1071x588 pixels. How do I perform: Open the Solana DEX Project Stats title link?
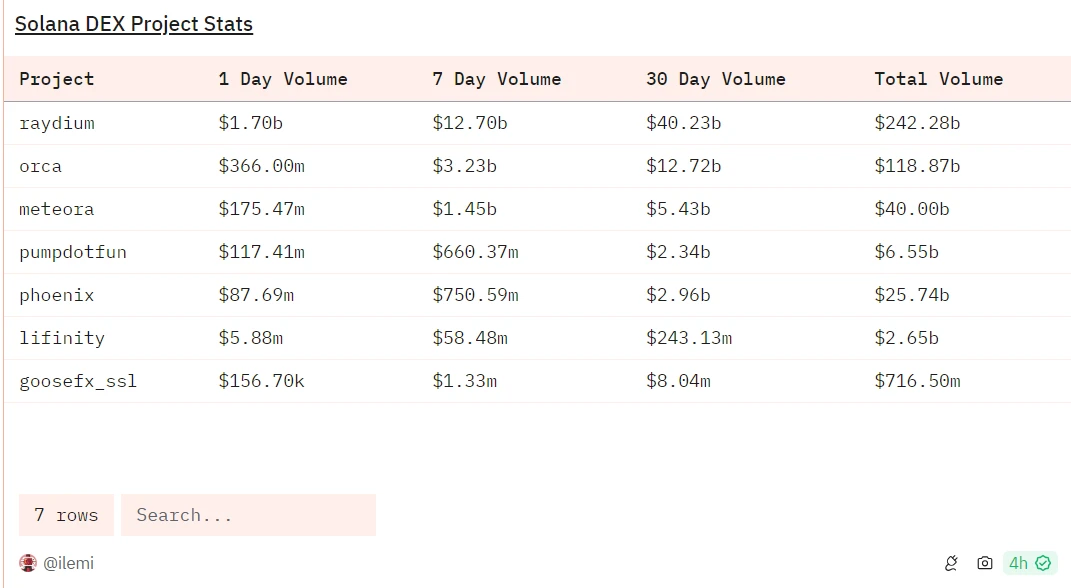(x=133, y=24)
